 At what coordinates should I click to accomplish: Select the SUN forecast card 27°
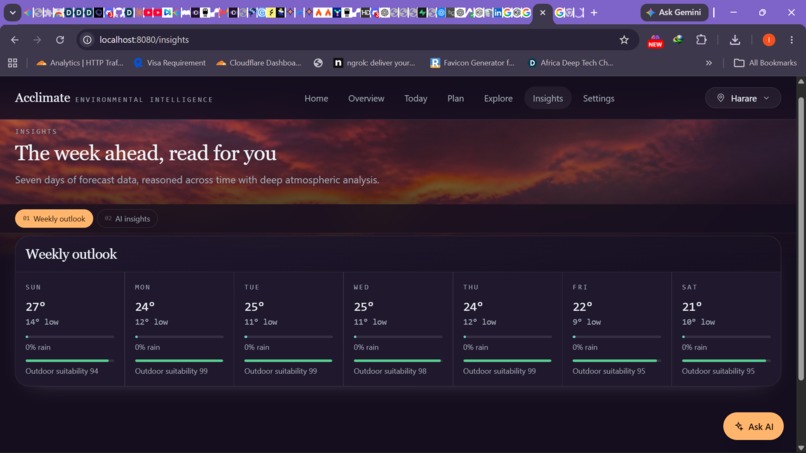tap(70, 329)
